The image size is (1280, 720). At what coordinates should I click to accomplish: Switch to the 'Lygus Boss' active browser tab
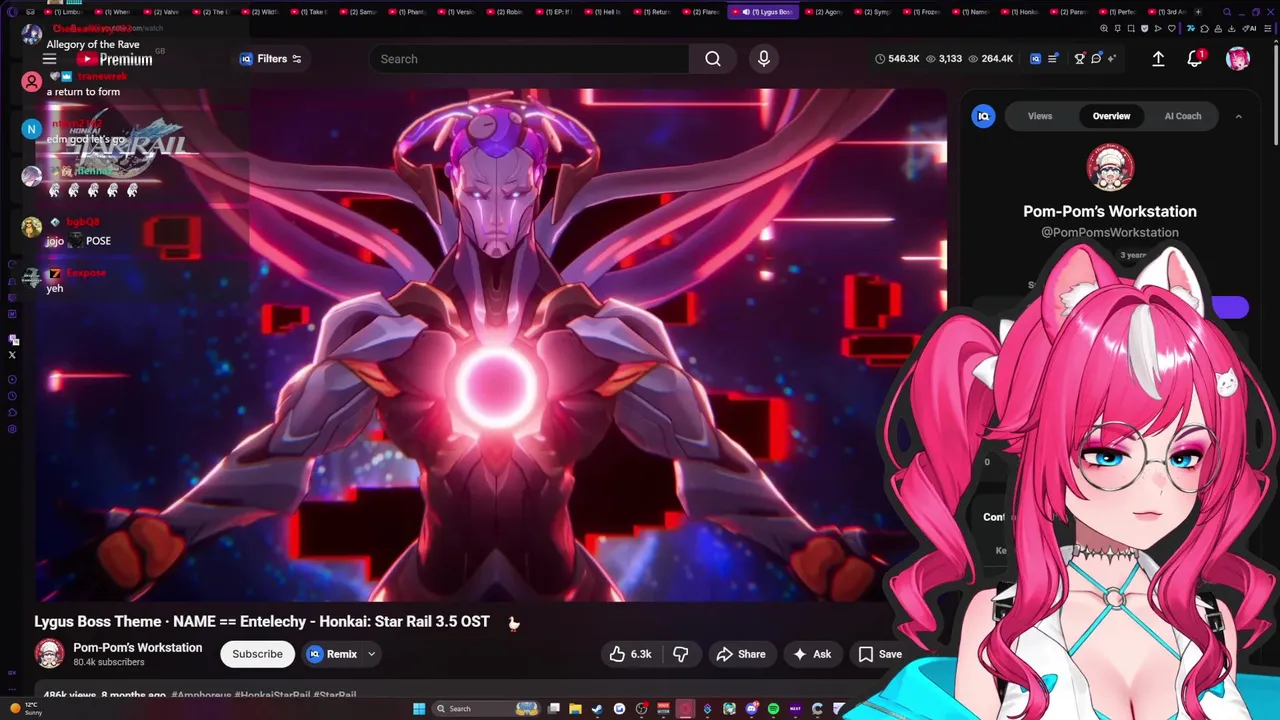[764, 12]
